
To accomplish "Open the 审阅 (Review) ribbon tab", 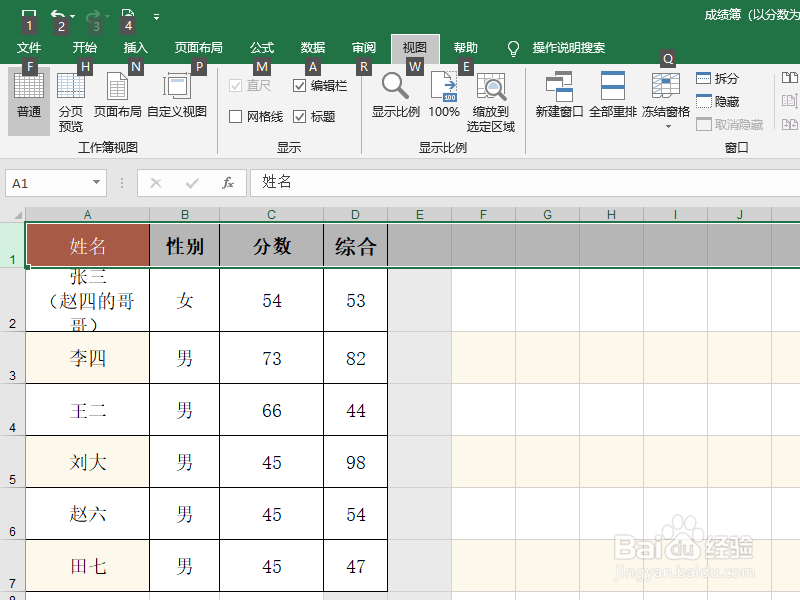I will pos(363,47).
